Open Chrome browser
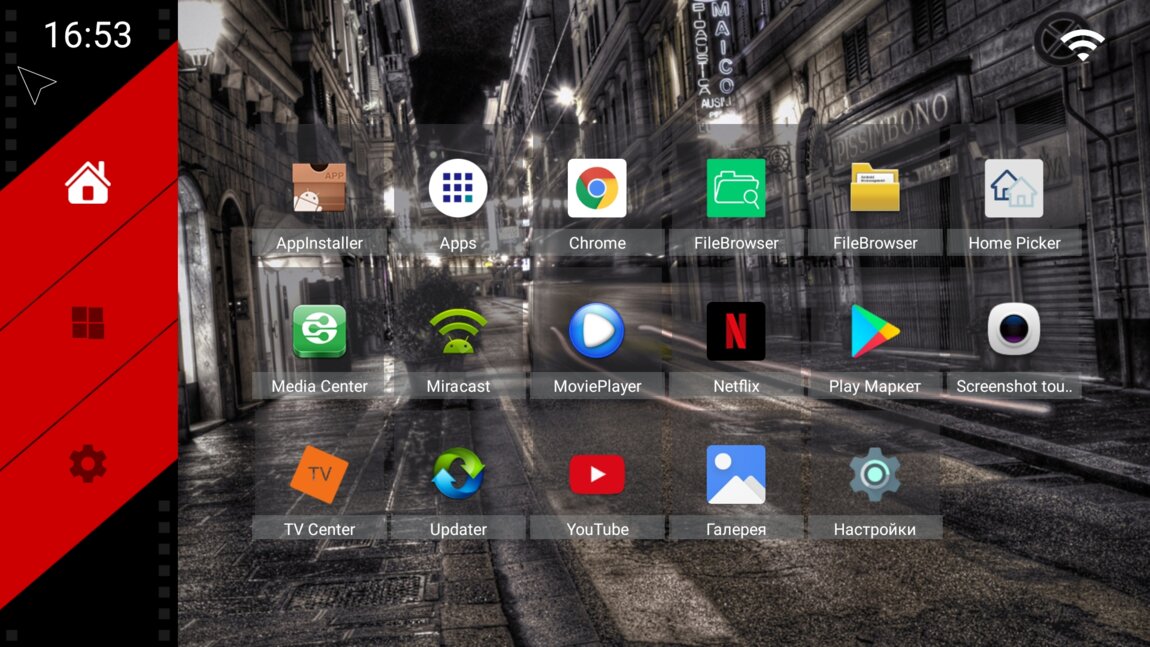 pos(597,189)
